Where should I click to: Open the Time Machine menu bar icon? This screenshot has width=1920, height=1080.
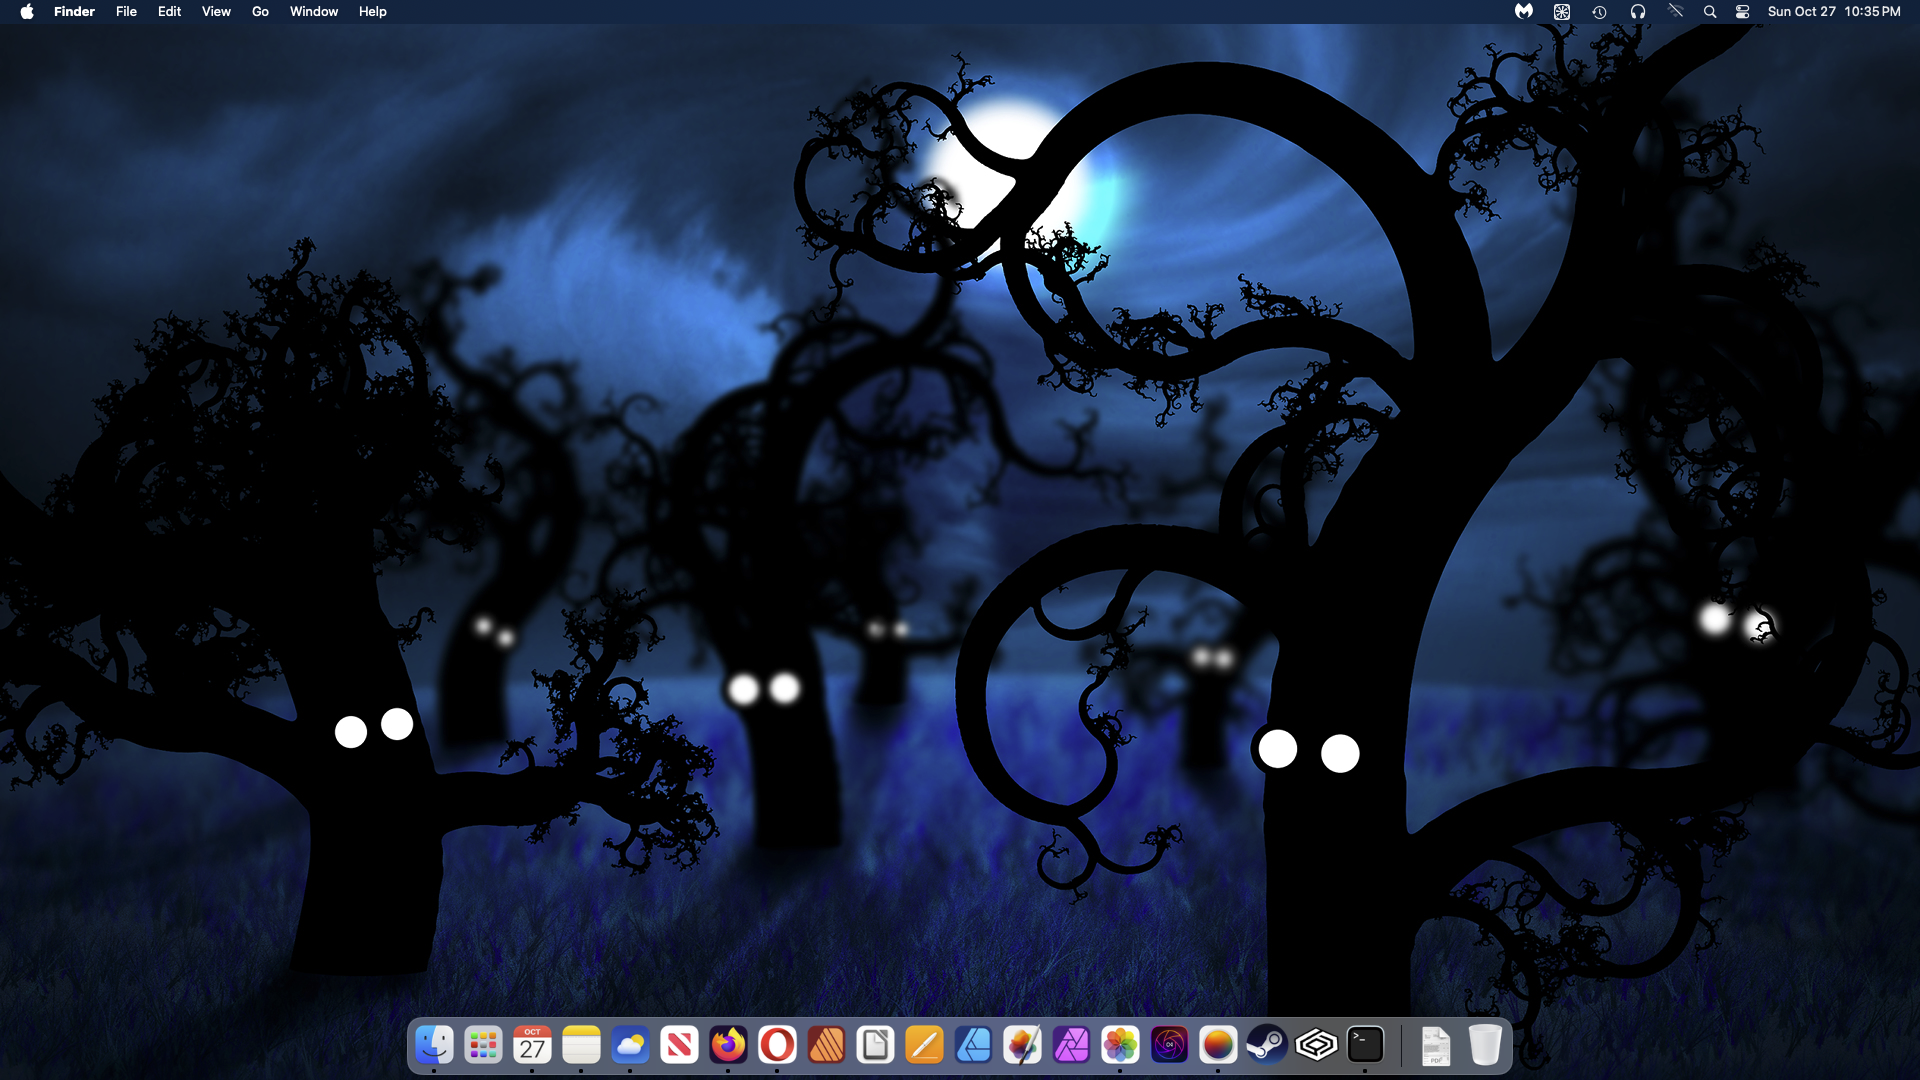coord(1600,12)
